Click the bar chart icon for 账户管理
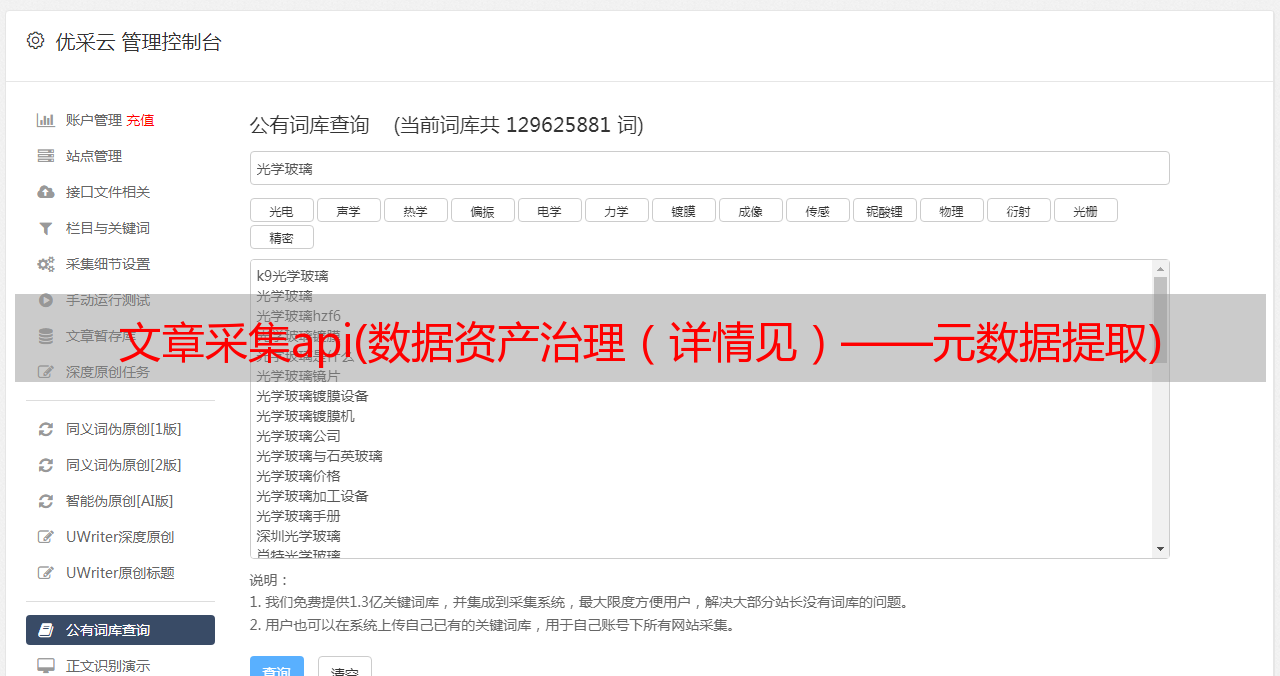The width and height of the screenshot is (1280, 676). pyautogui.click(x=46, y=120)
